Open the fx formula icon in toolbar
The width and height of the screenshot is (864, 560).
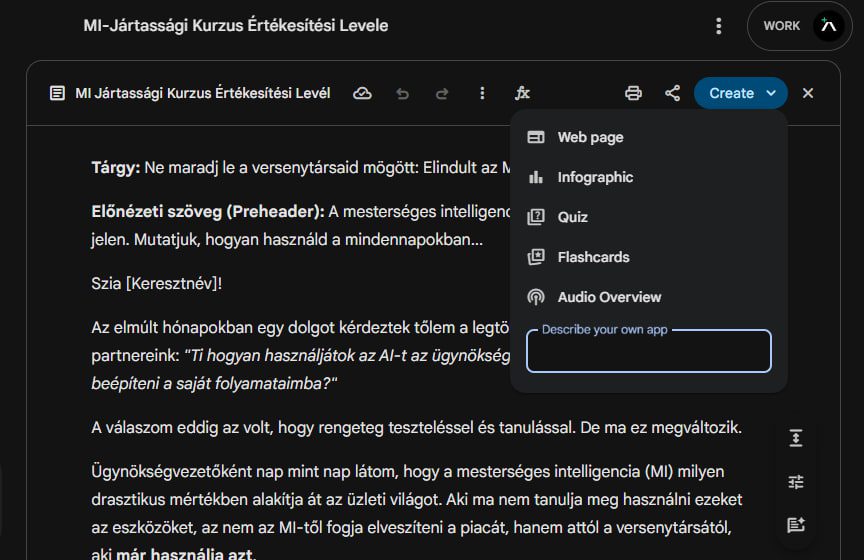click(x=522, y=93)
